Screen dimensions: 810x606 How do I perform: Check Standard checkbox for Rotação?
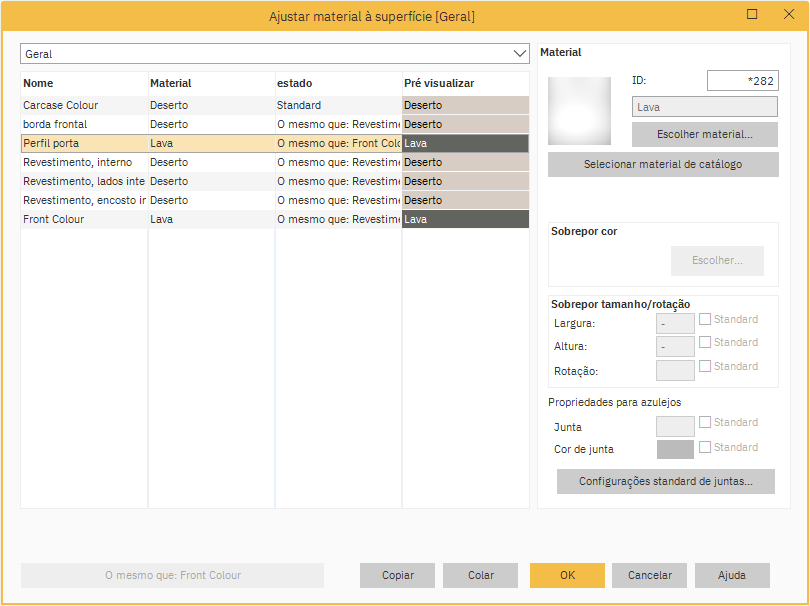click(x=705, y=367)
